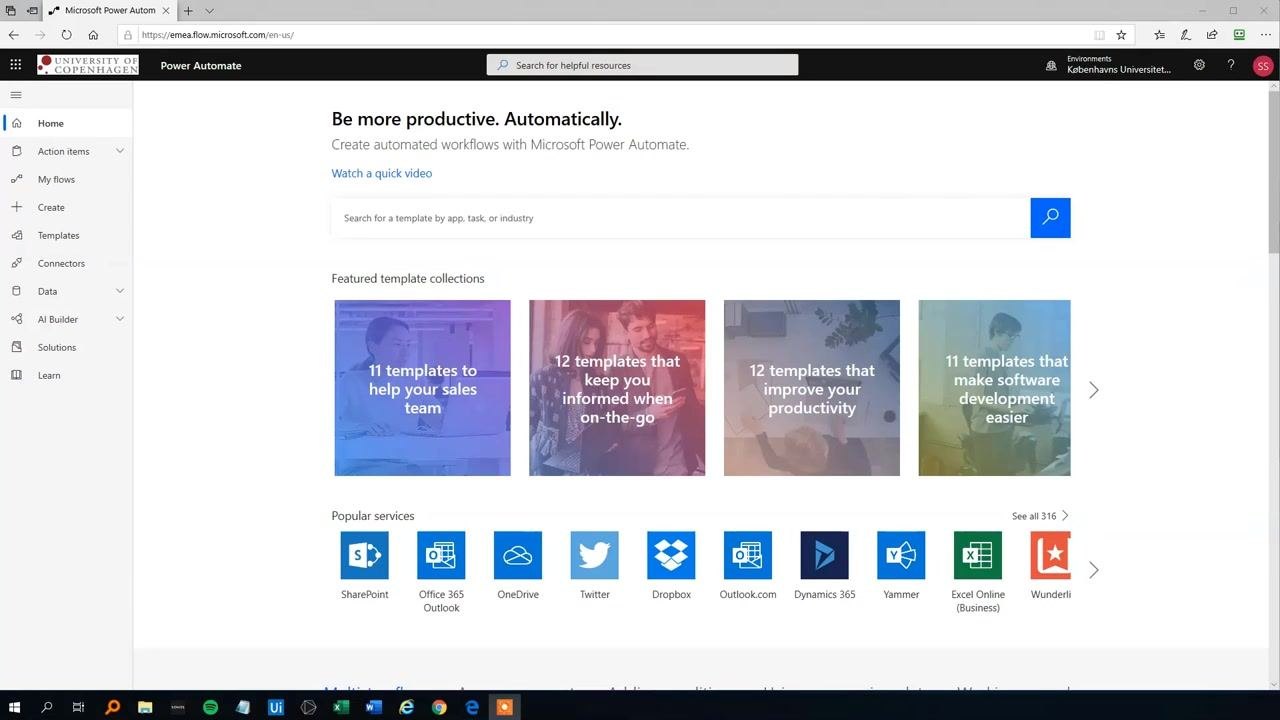Expand the Action items submenu chevron
Image resolution: width=1280 pixels, height=720 pixels.
[120, 151]
